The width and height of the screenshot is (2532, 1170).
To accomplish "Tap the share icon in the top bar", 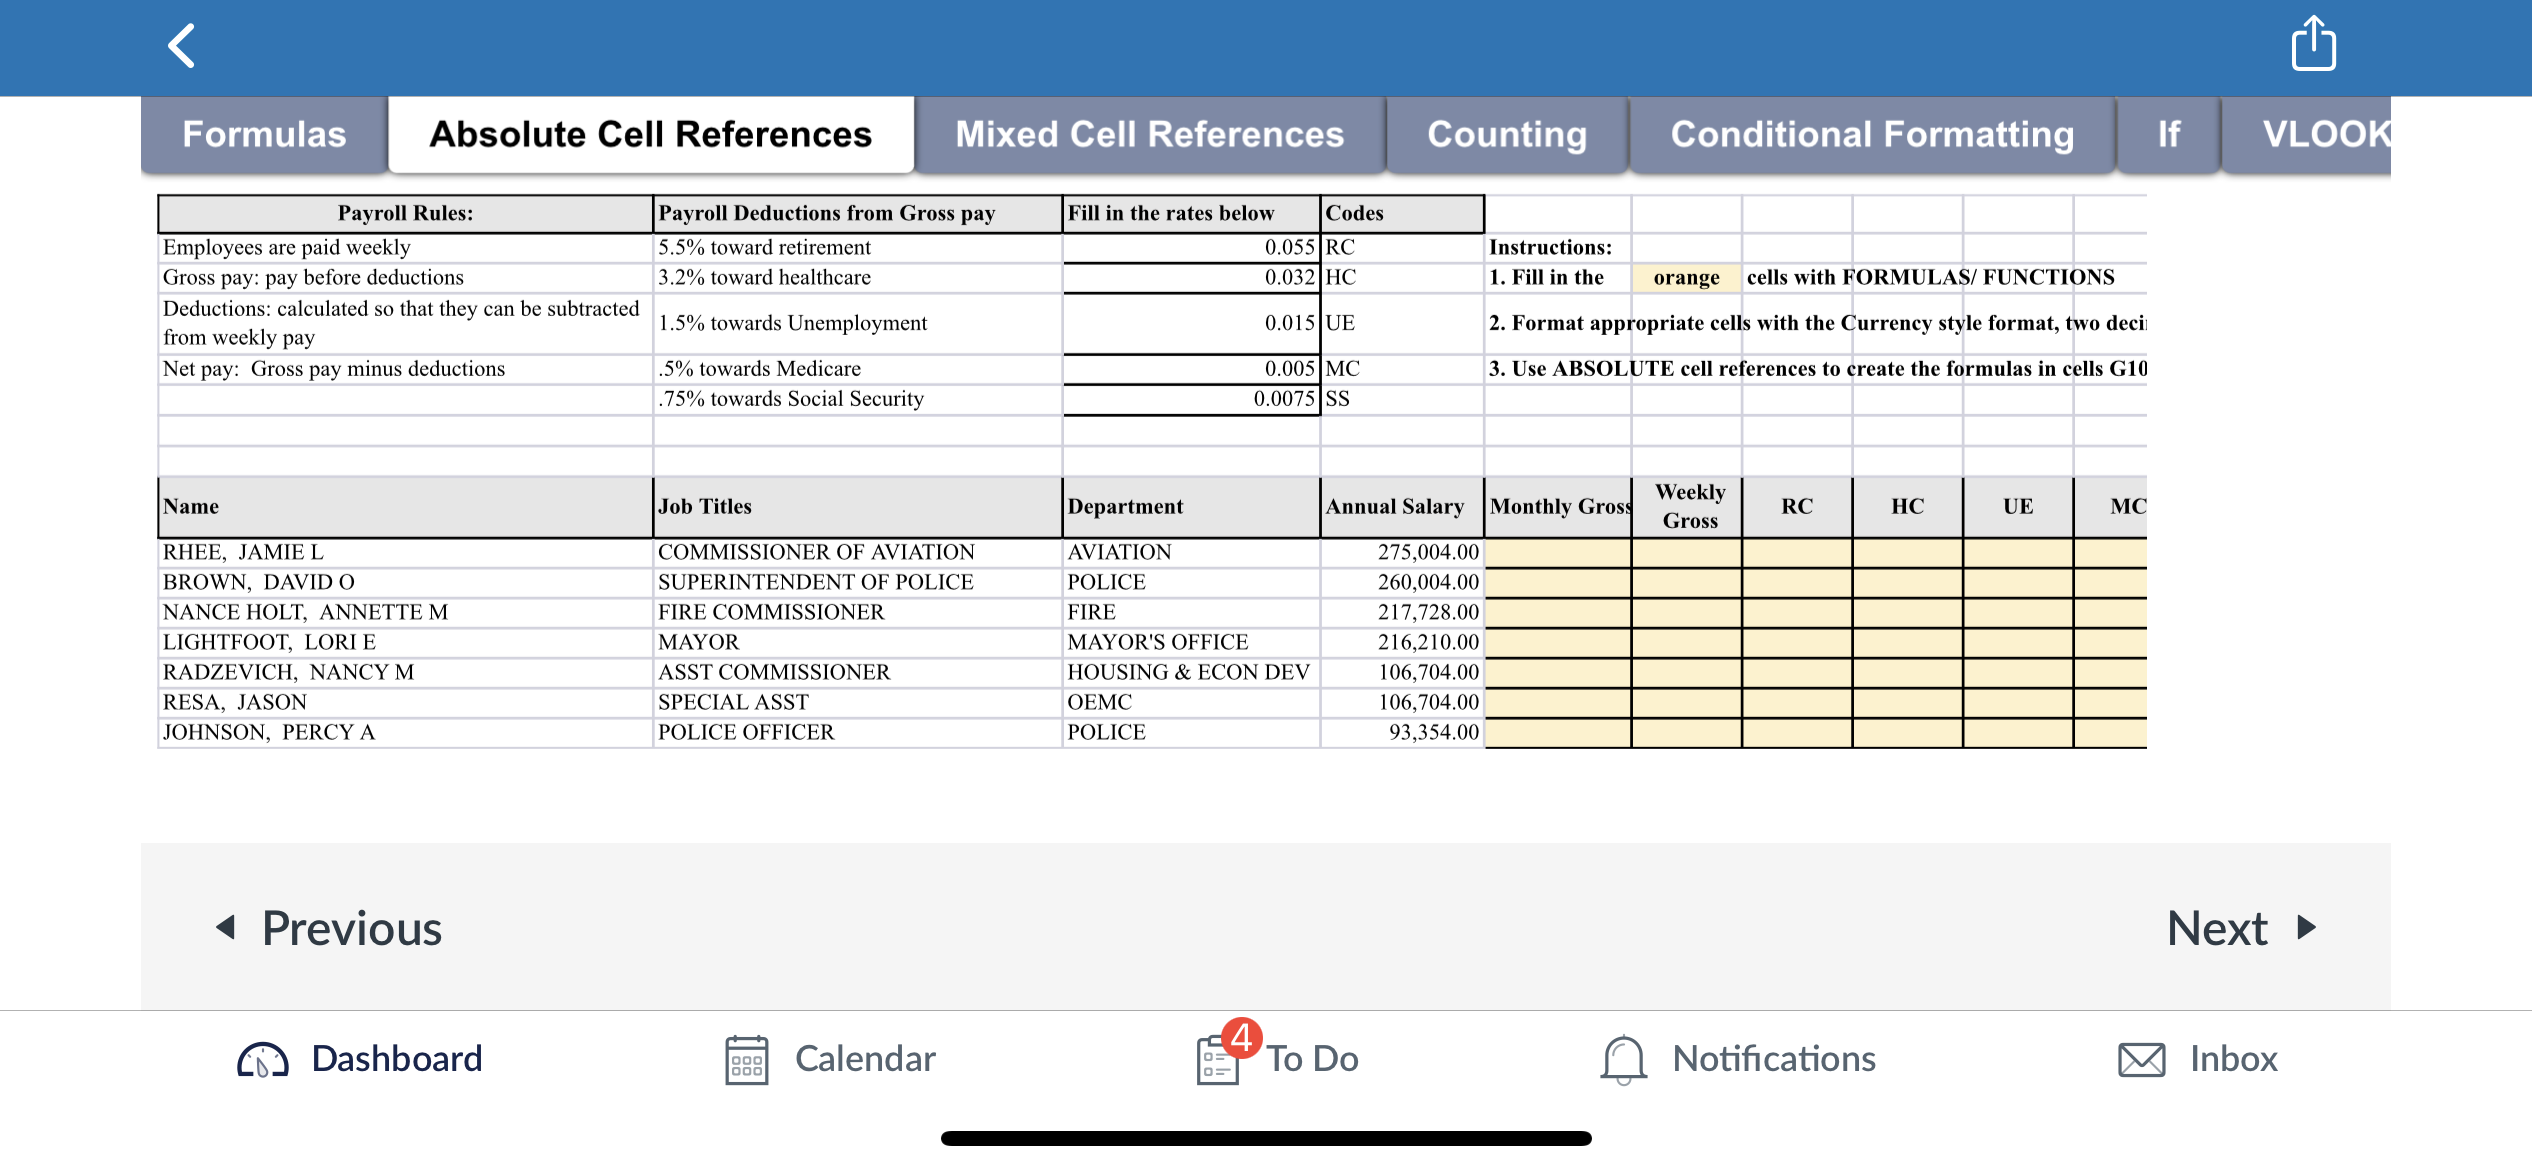I will point(2313,44).
